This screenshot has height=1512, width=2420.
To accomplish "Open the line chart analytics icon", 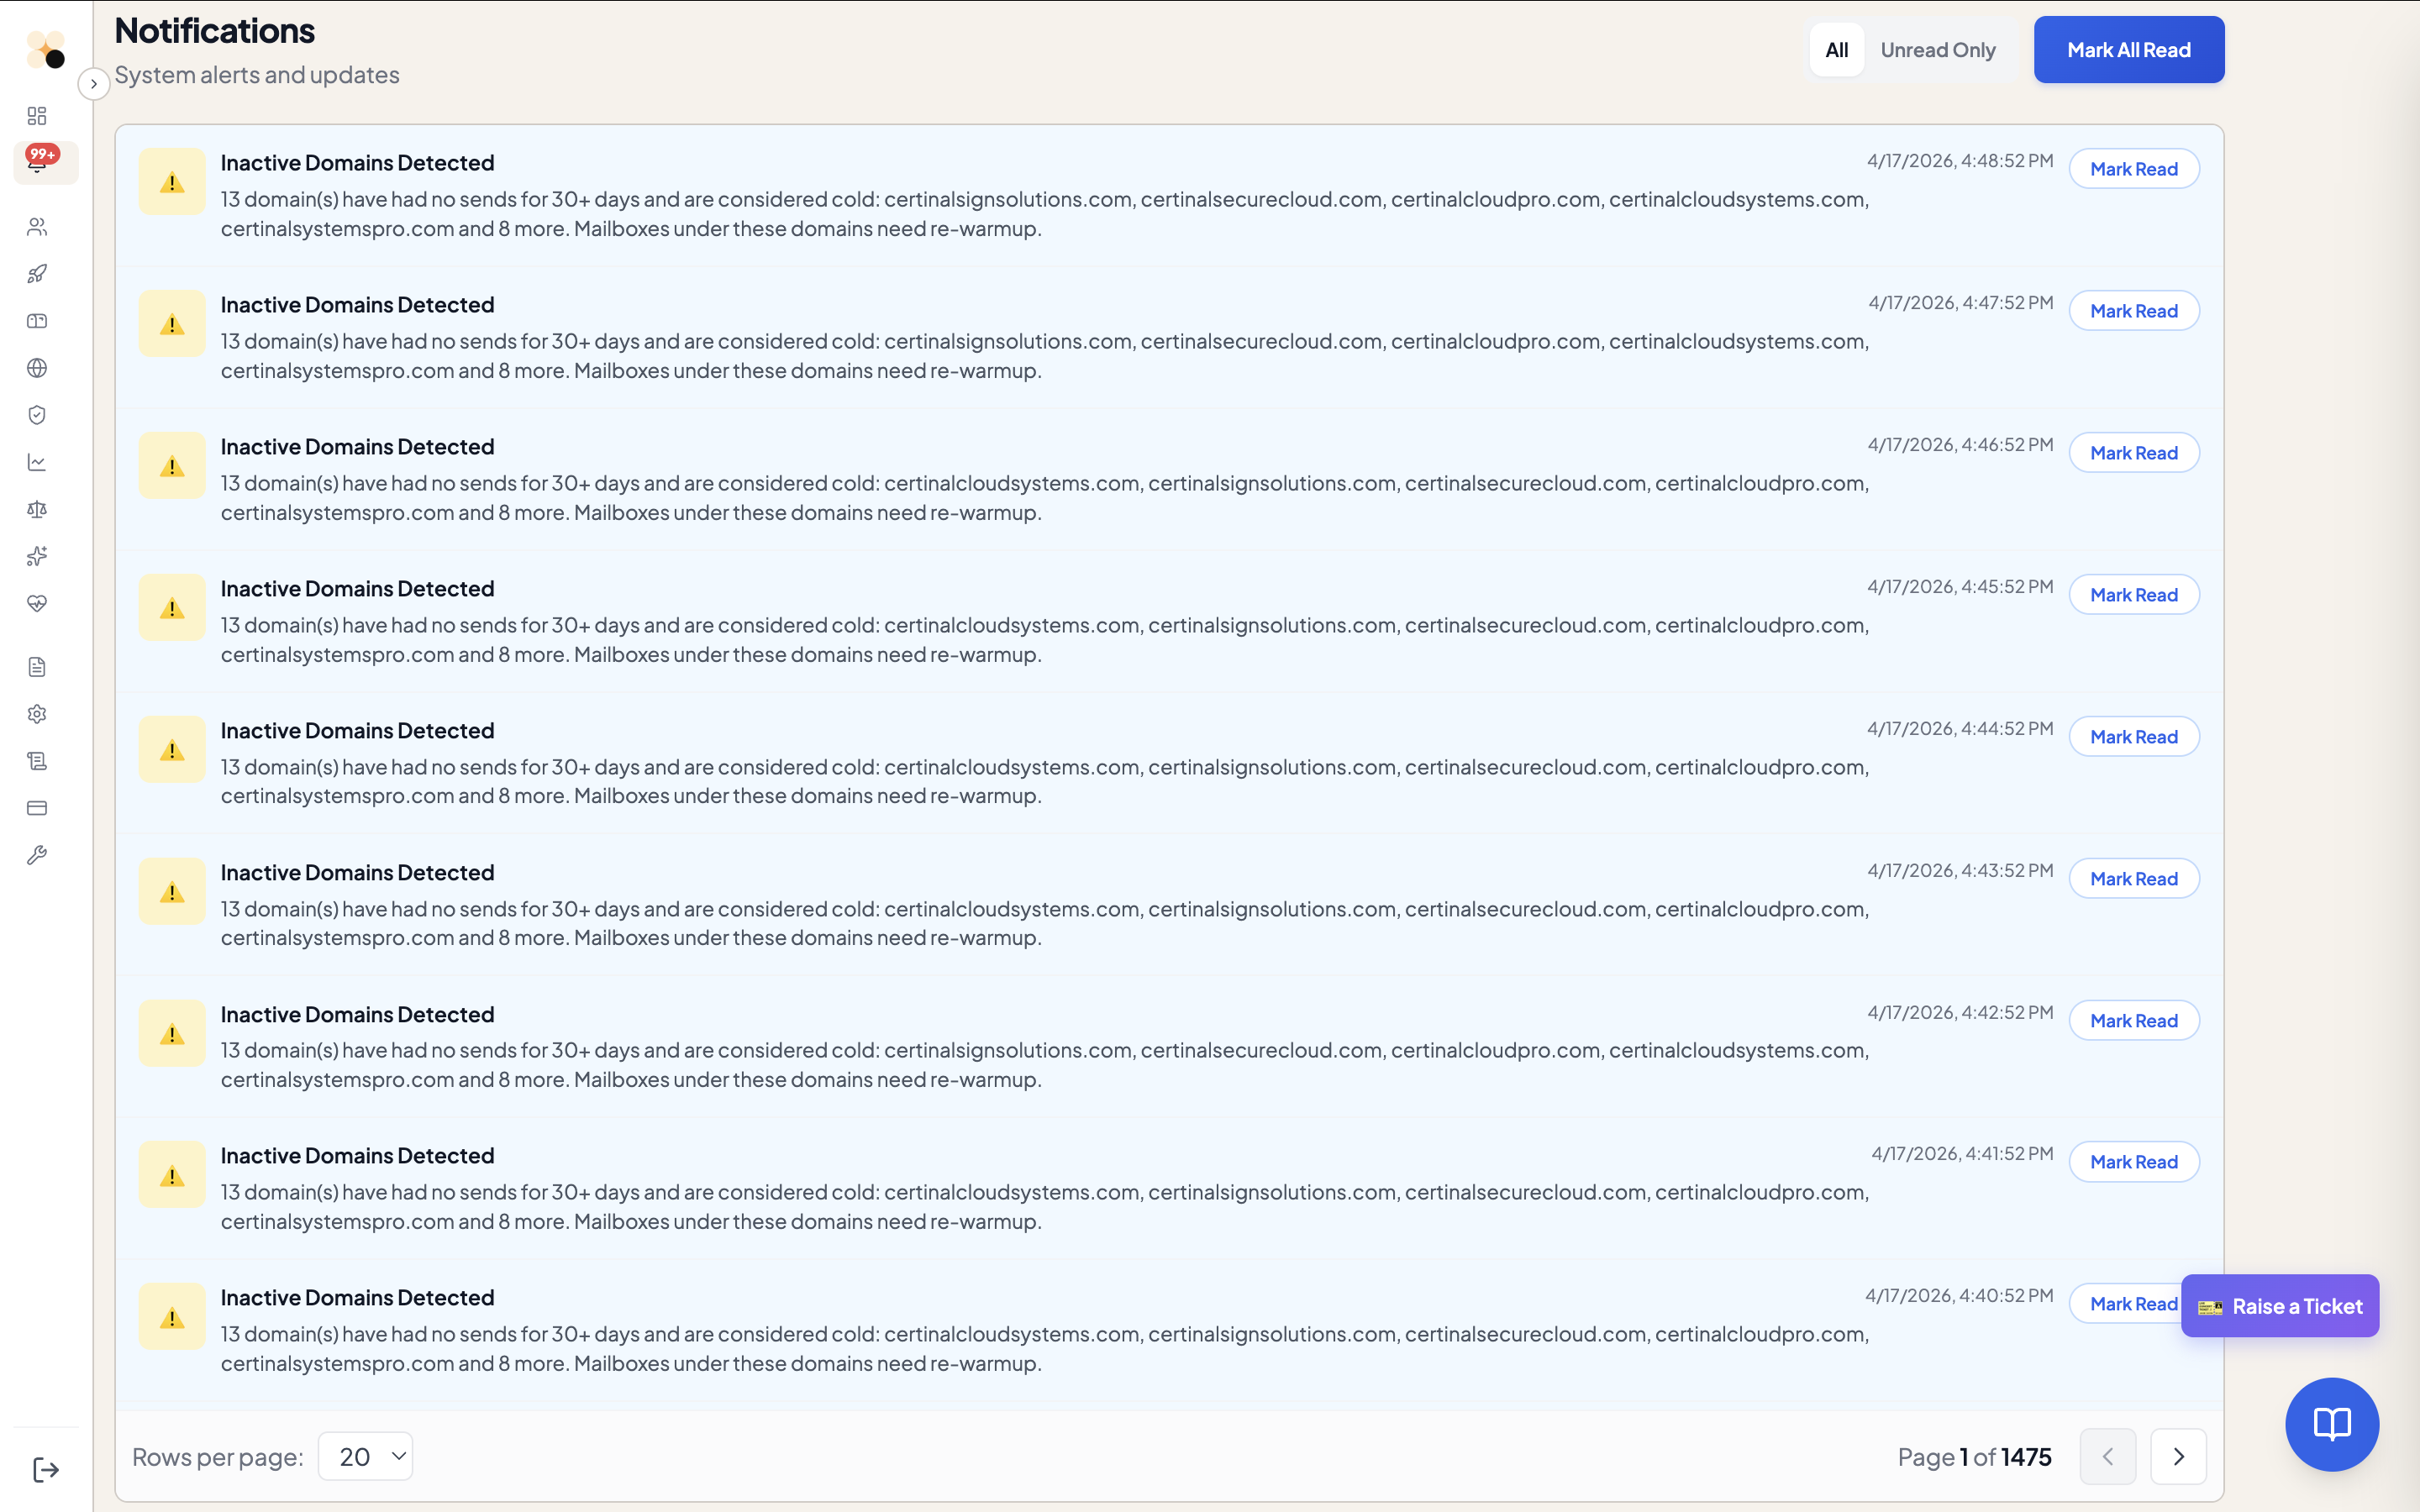I will (x=37, y=462).
